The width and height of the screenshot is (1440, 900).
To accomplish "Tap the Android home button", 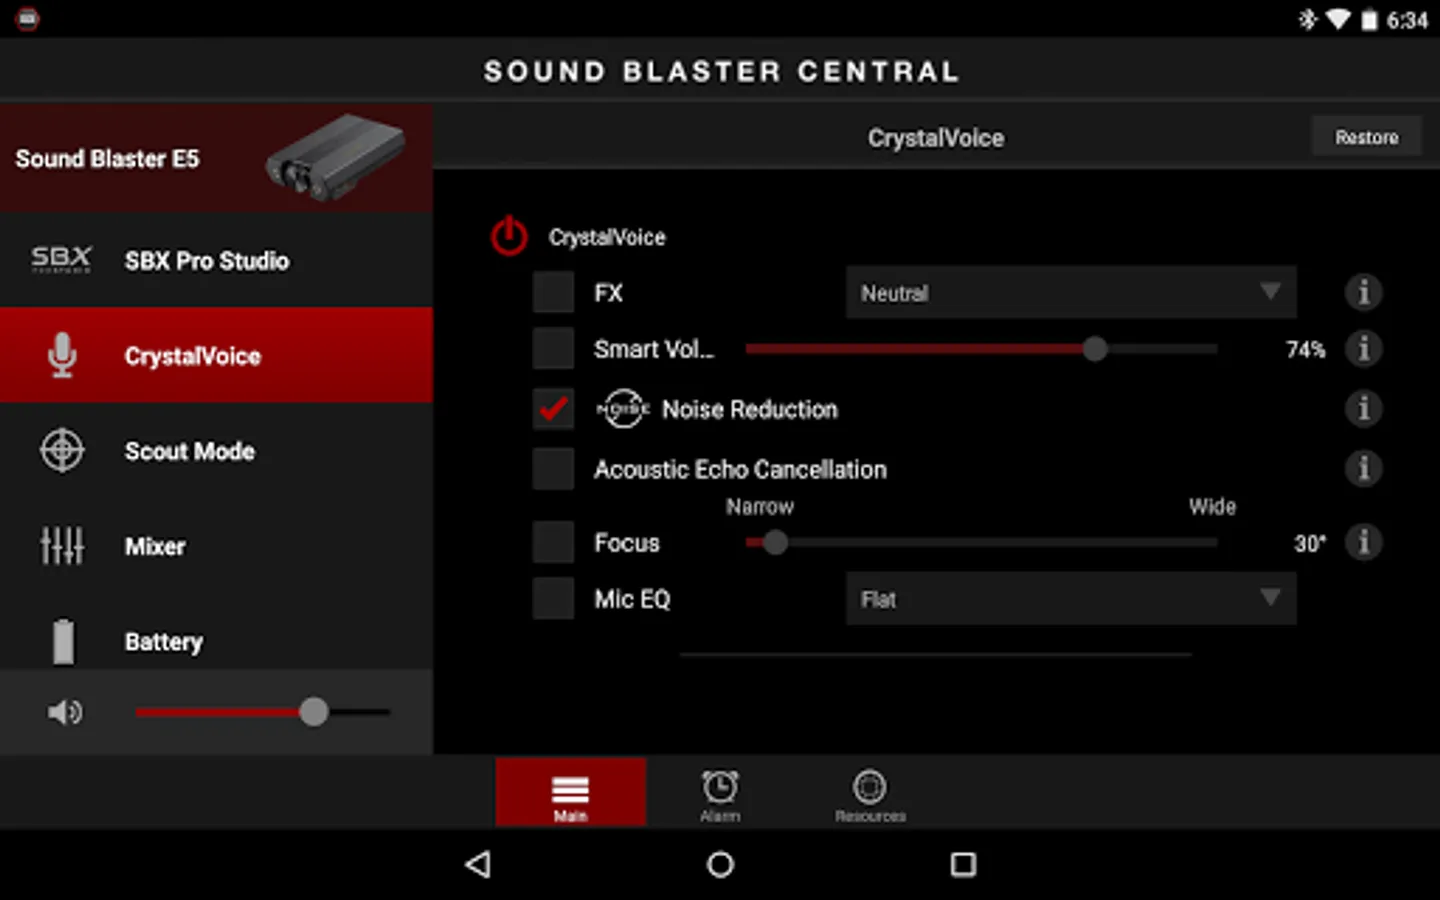I will 720,864.
